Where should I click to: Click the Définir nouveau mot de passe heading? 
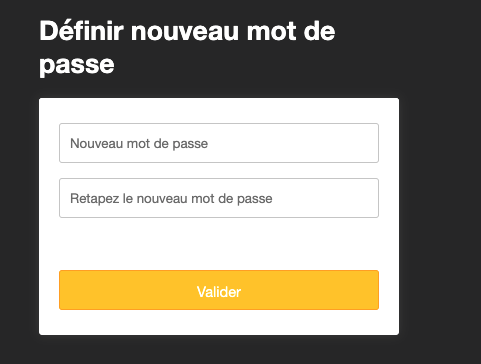pyautogui.click(x=187, y=48)
